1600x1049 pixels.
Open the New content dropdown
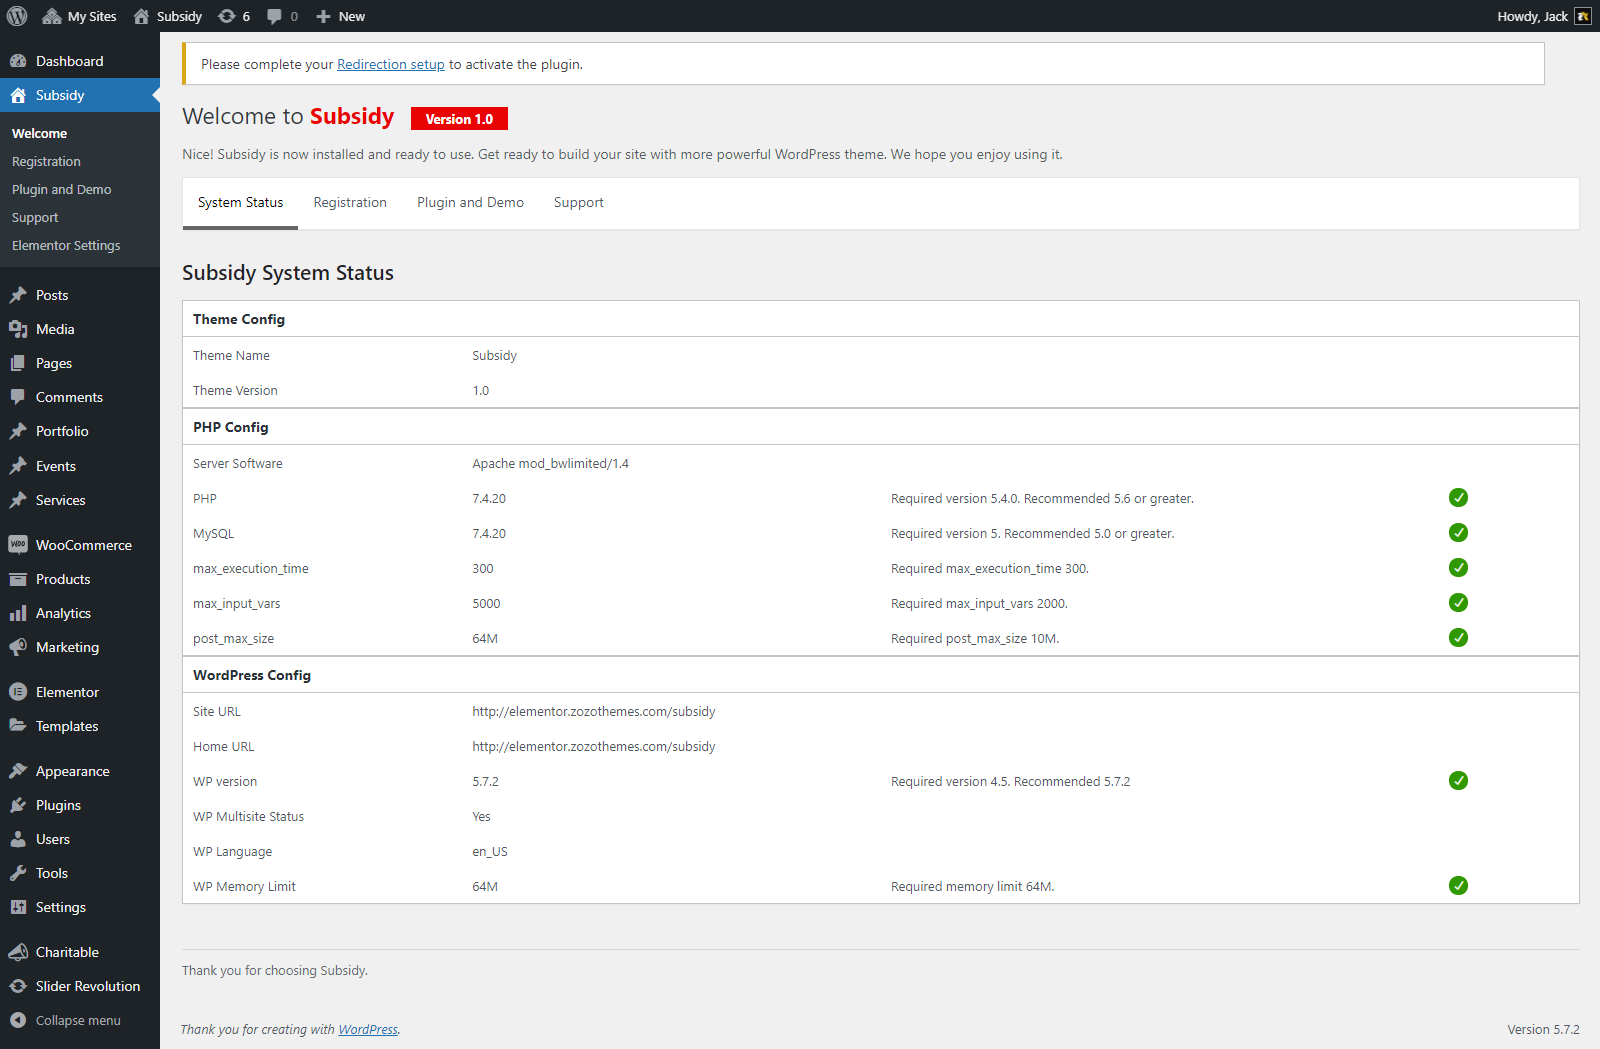click(x=341, y=16)
